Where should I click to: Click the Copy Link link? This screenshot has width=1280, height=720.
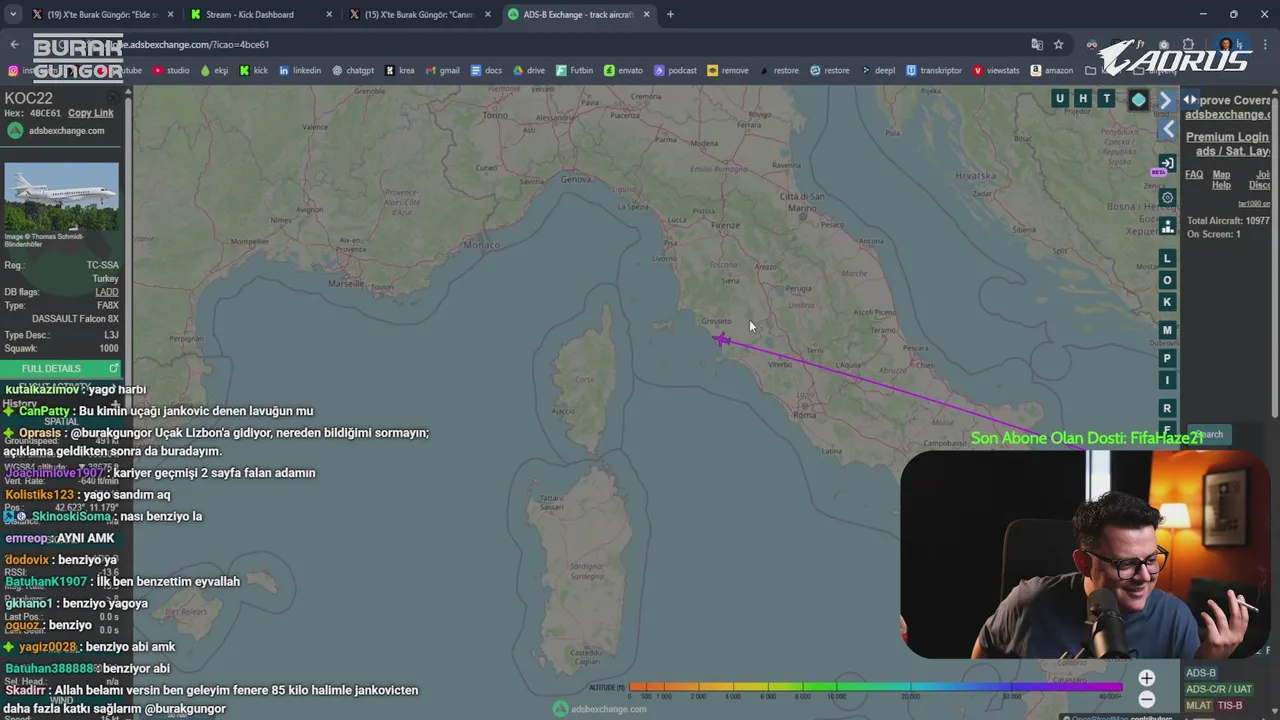(91, 113)
